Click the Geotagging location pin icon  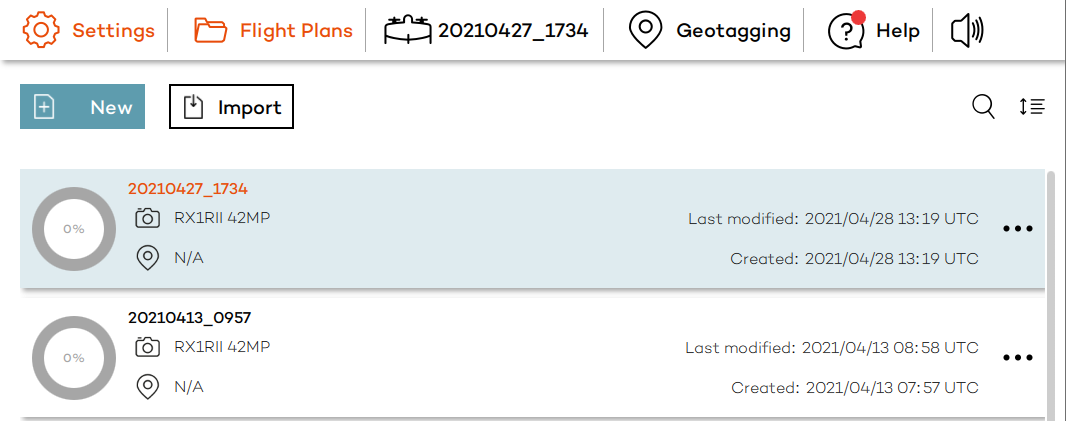tap(647, 30)
